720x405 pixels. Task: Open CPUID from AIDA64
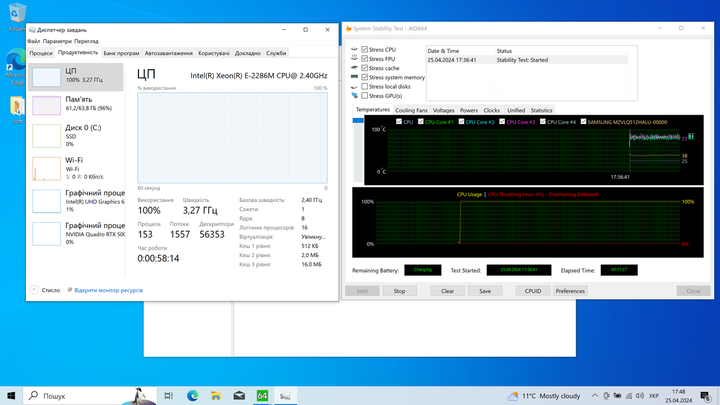[x=533, y=291]
